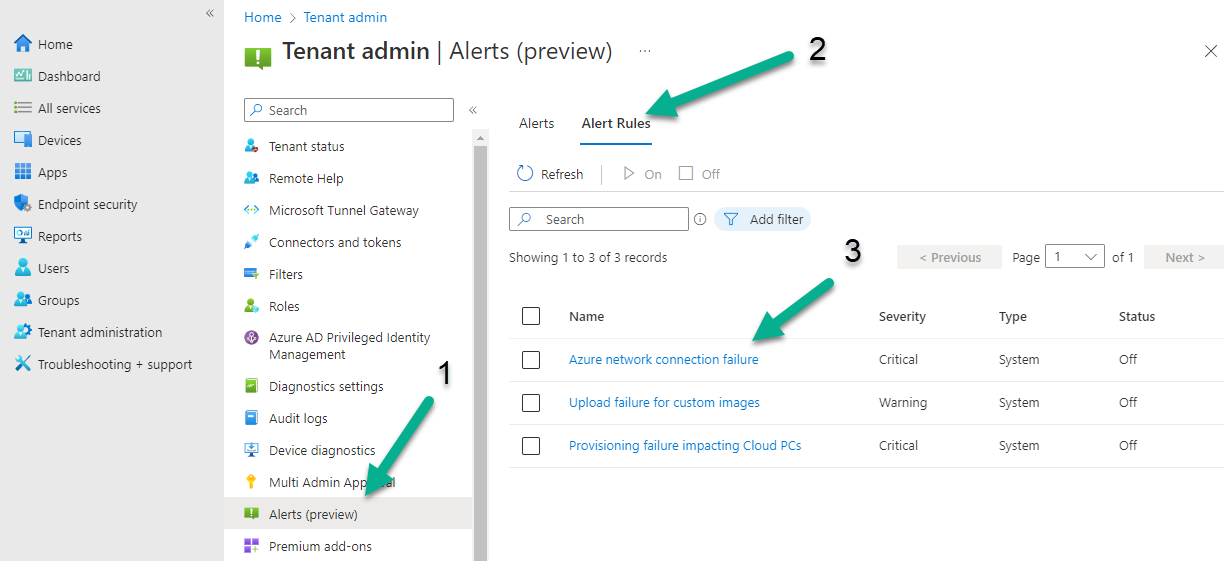
Task: Click the Troubleshooting + support wrench icon
Action: click(23, 364)
